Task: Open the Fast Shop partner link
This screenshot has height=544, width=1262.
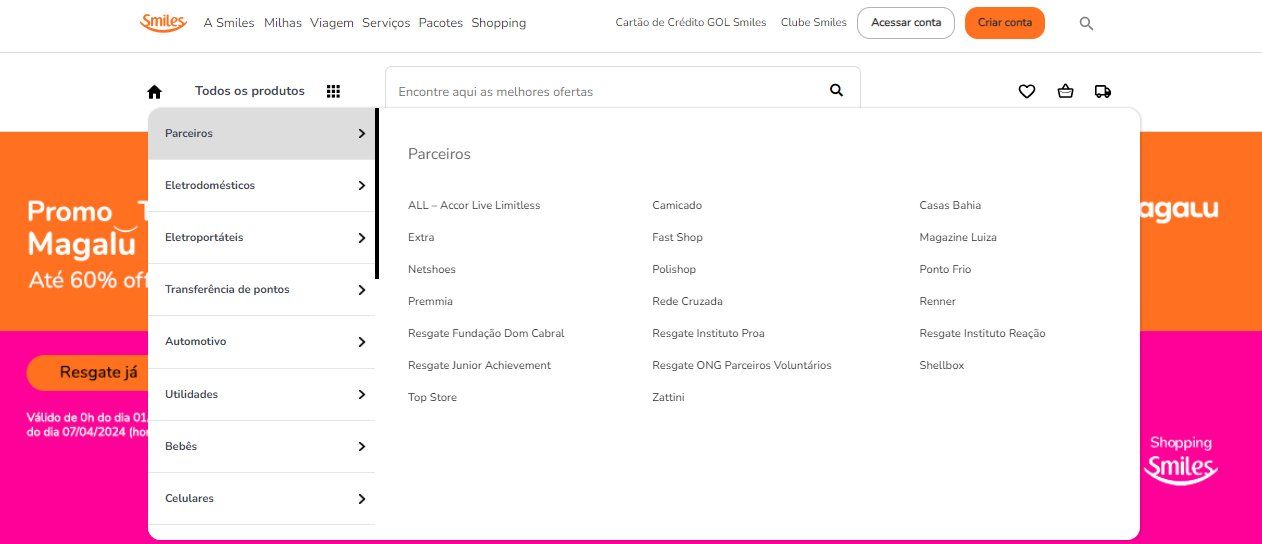Action: 677,237
